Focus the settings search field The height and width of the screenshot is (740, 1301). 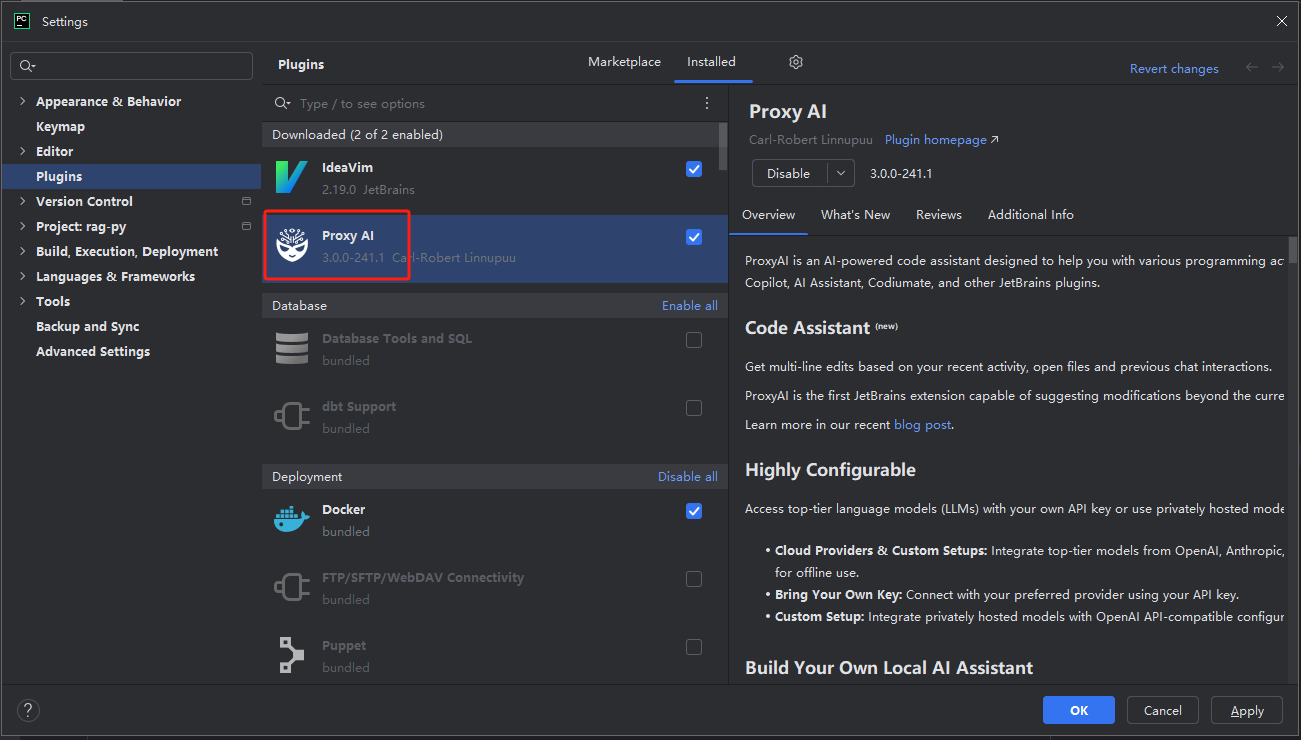coord(131,66)
